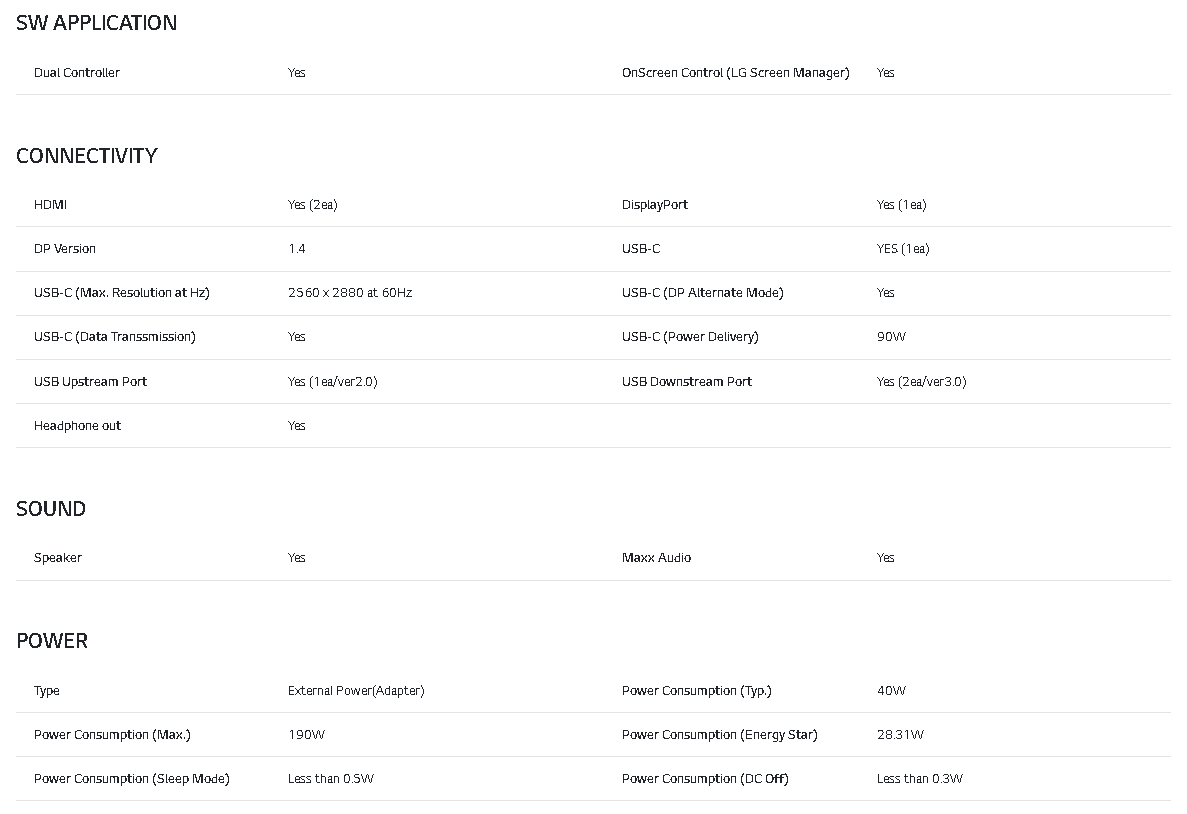
Task: Click the 90W Power Delivery value
Action: (x=891, y=337)
